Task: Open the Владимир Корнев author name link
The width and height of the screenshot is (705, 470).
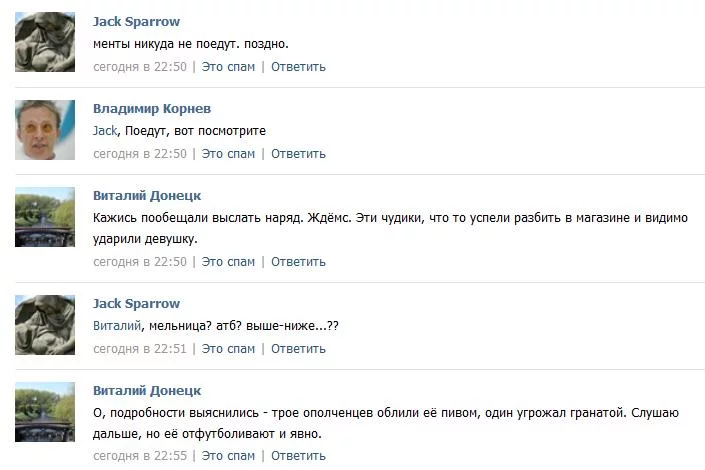Action: [x=152, y=108]
